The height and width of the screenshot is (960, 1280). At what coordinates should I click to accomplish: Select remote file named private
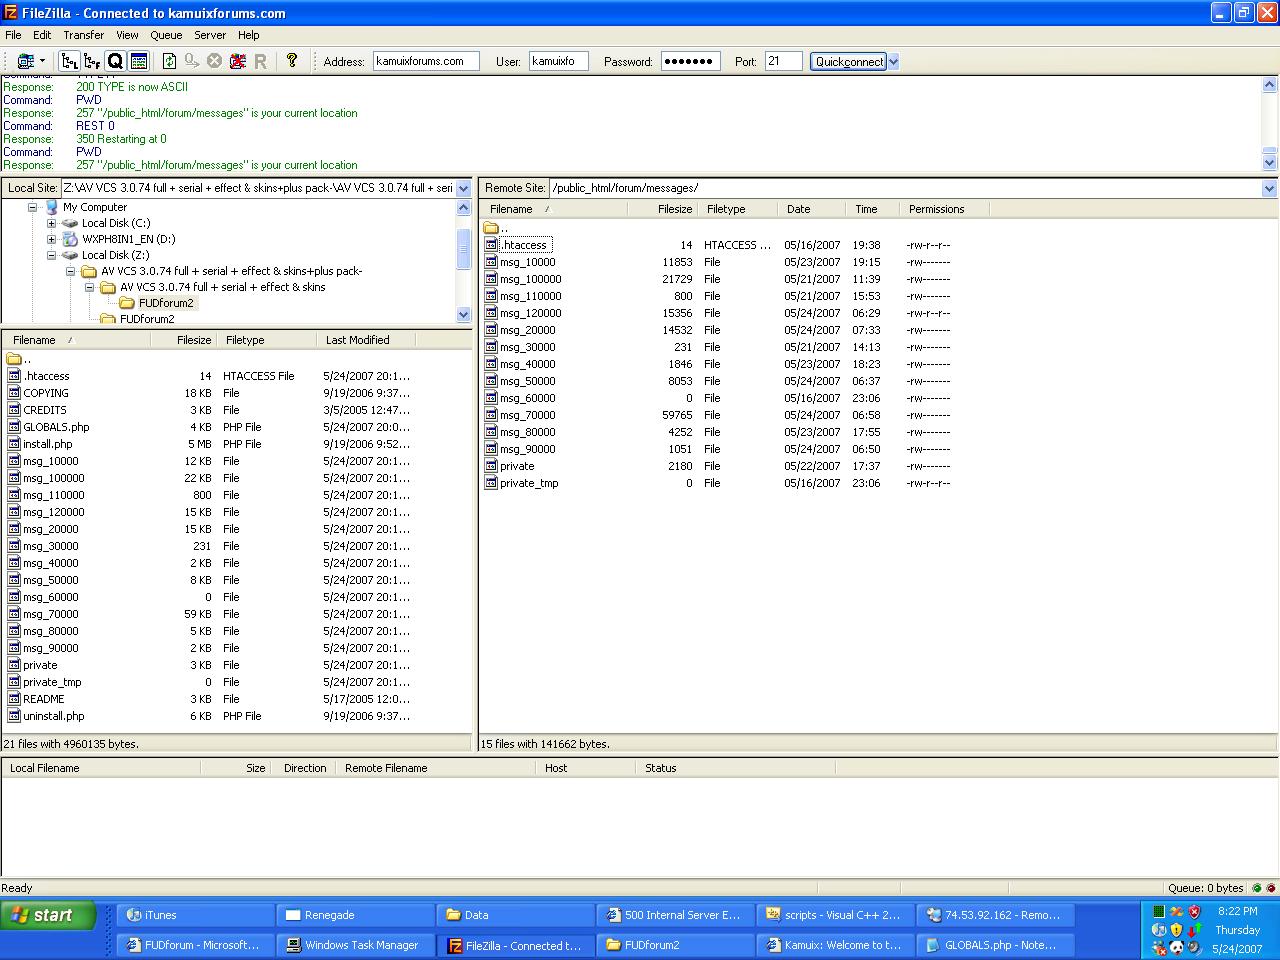[517, 466]
